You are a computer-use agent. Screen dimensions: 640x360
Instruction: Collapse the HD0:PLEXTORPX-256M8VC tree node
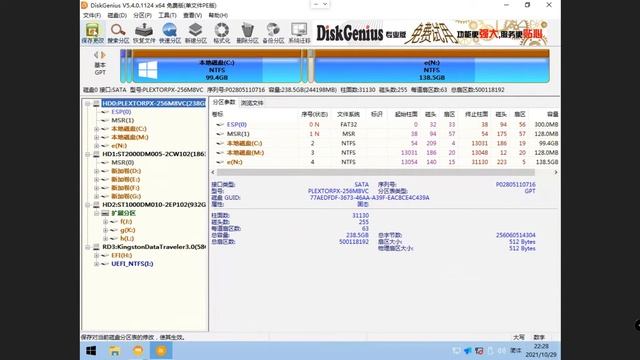coord(87,104)
